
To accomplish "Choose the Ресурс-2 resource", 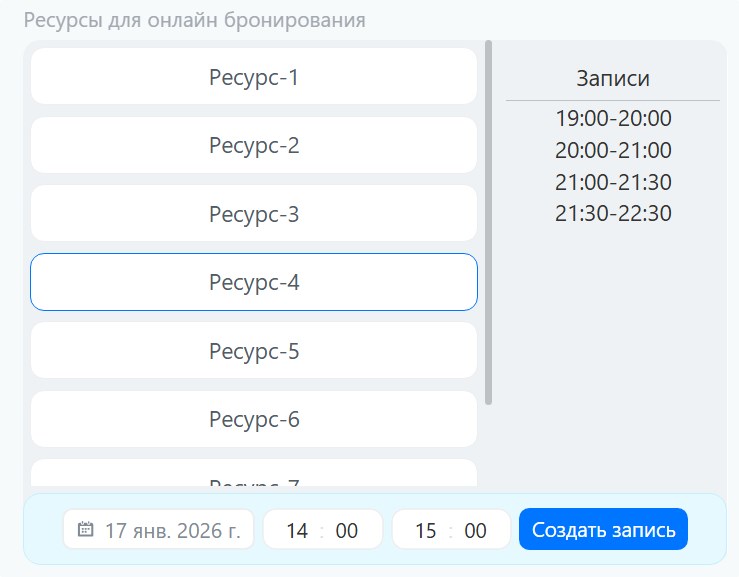I will tap(254, 145).
